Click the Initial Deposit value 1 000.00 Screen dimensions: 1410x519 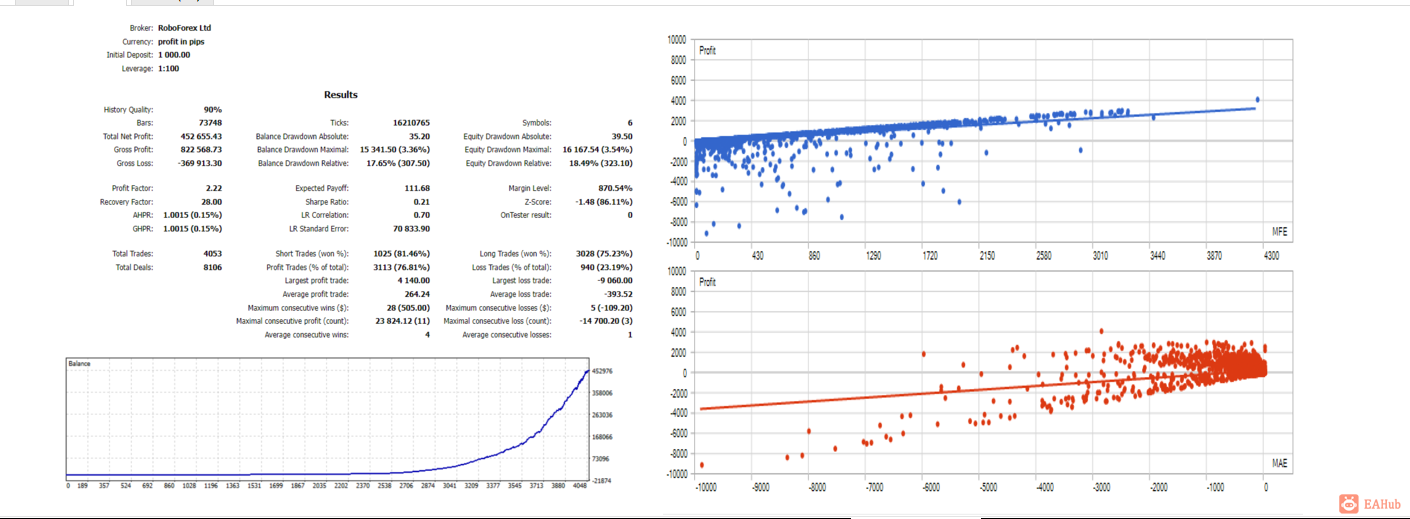pos(174,55)
